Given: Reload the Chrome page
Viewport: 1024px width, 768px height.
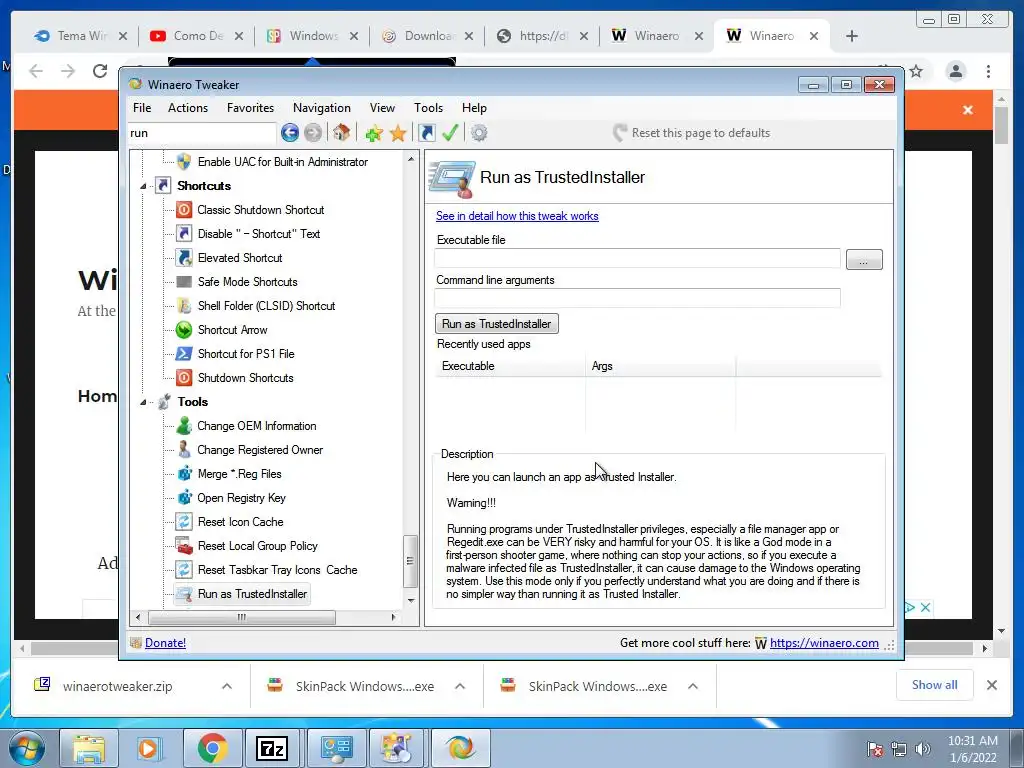Looking at the screenshot, I should click(x=99, y=71).
